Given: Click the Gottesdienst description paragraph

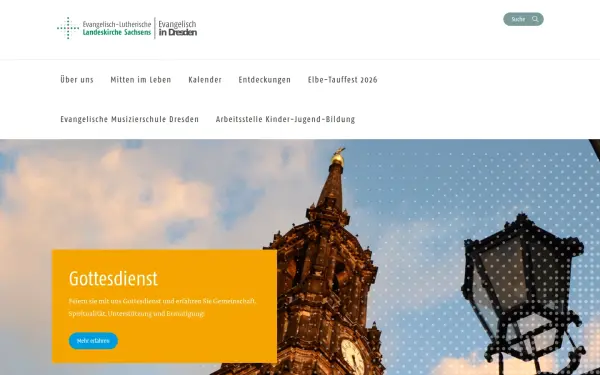Looking at the screenshot, I should pos(162,307).
